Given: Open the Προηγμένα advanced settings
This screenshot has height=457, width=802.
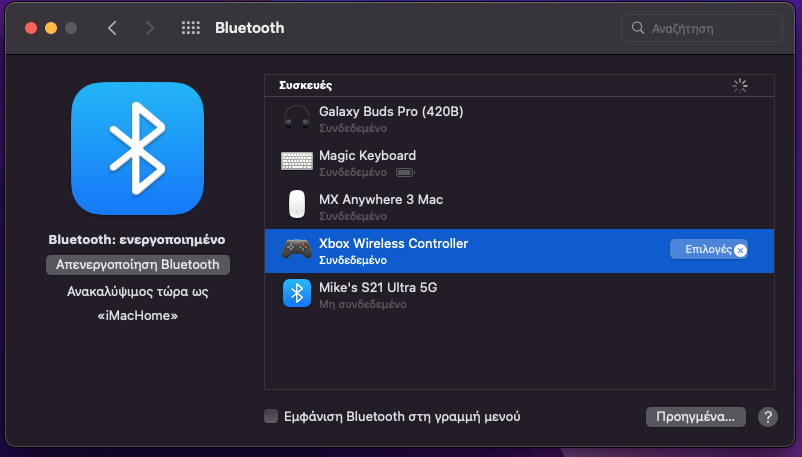Looking at the screenshot, I should 696,417.
